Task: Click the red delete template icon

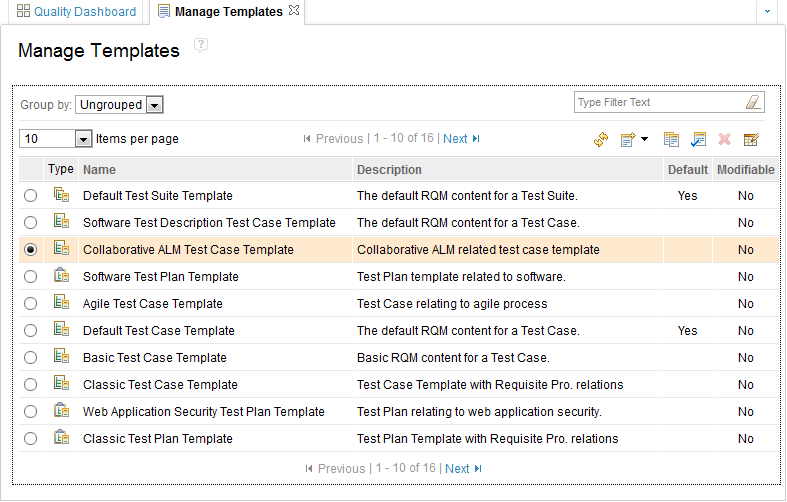Action: tap(724, 139)
